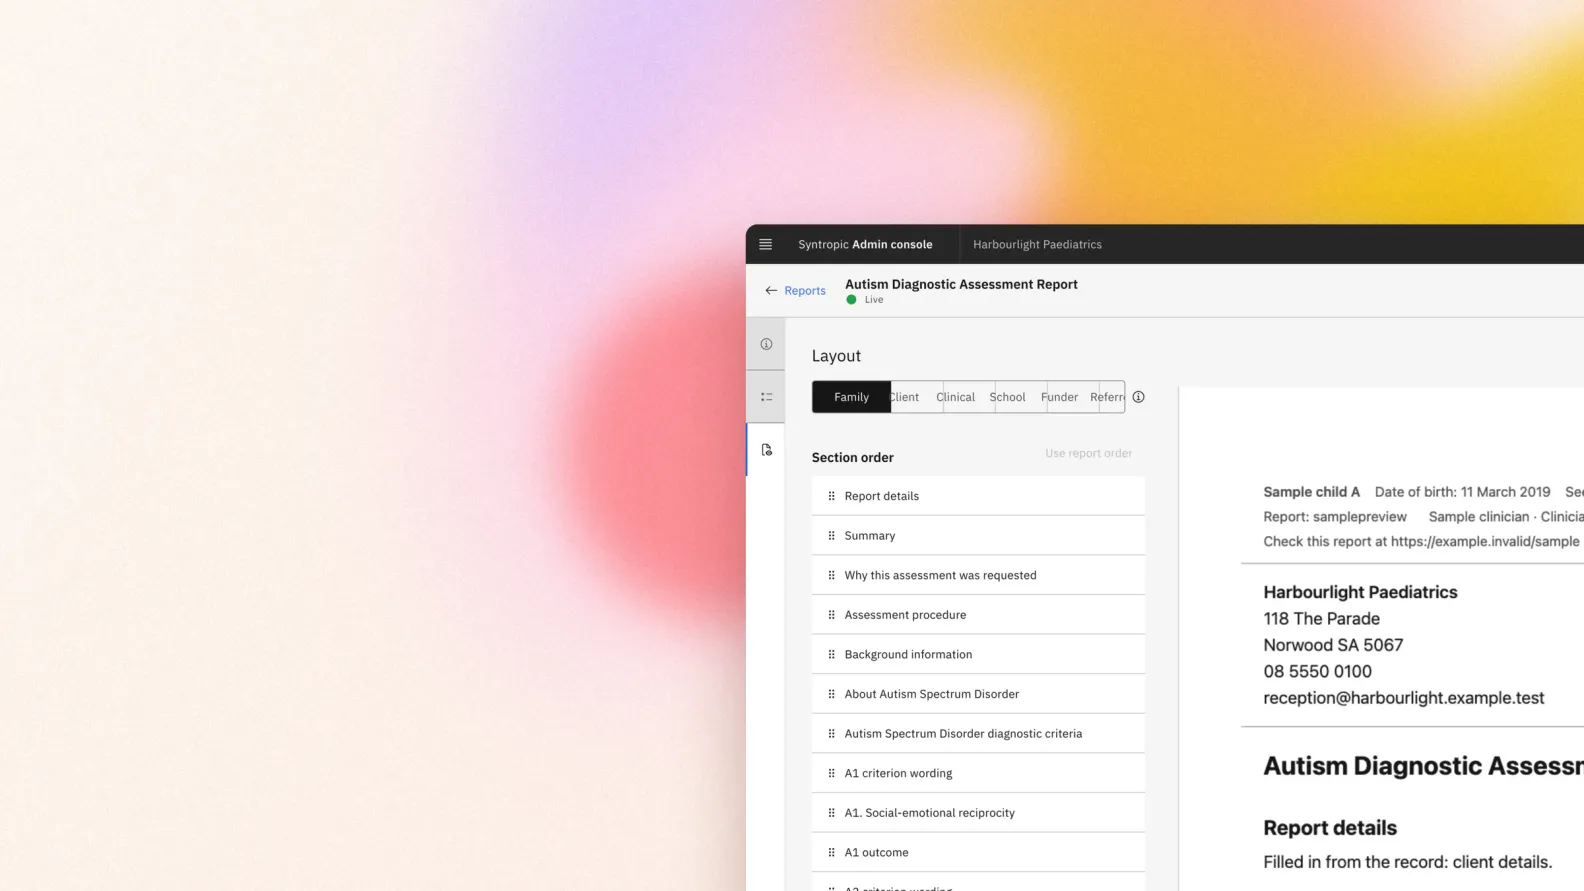Click the back arrow beside Reports

(x=771, y=291)
